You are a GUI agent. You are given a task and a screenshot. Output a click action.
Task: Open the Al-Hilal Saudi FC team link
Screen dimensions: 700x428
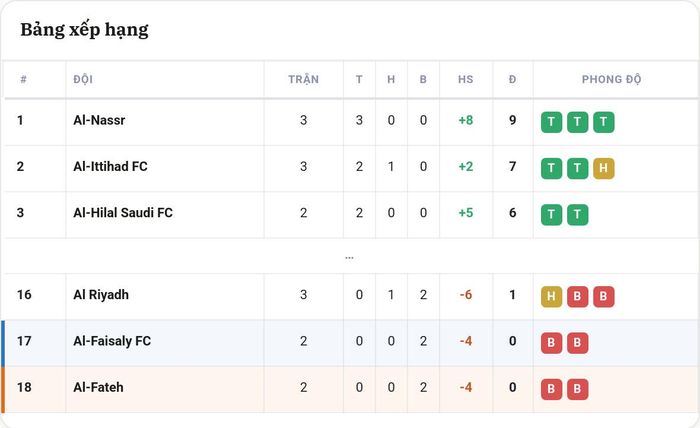click(123, 213)
